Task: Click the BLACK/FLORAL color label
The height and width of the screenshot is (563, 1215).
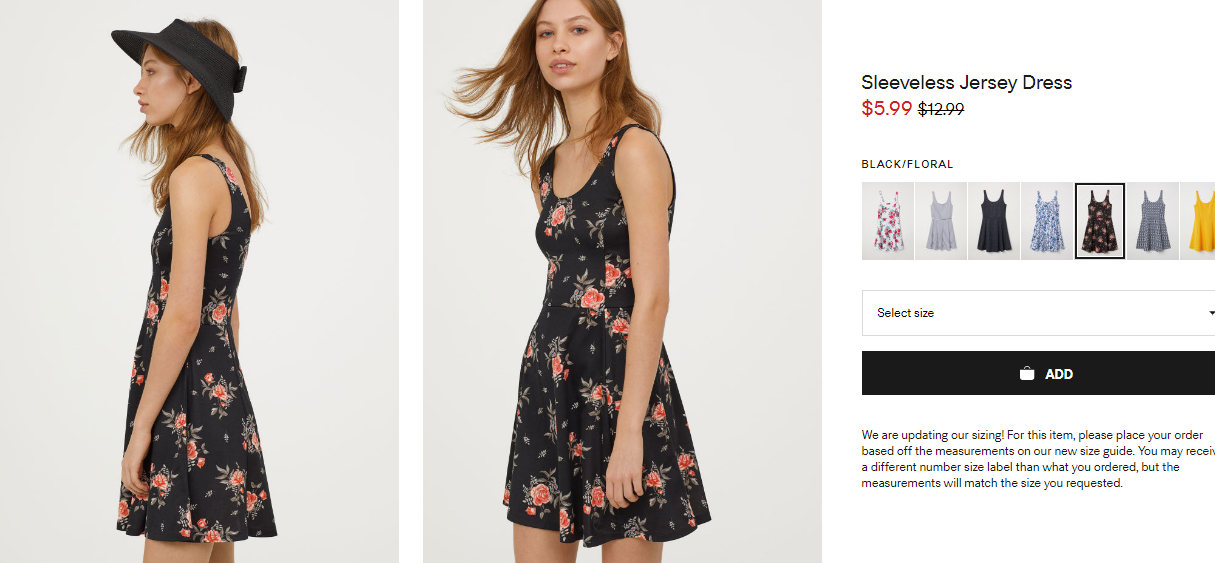Action: 907,164
